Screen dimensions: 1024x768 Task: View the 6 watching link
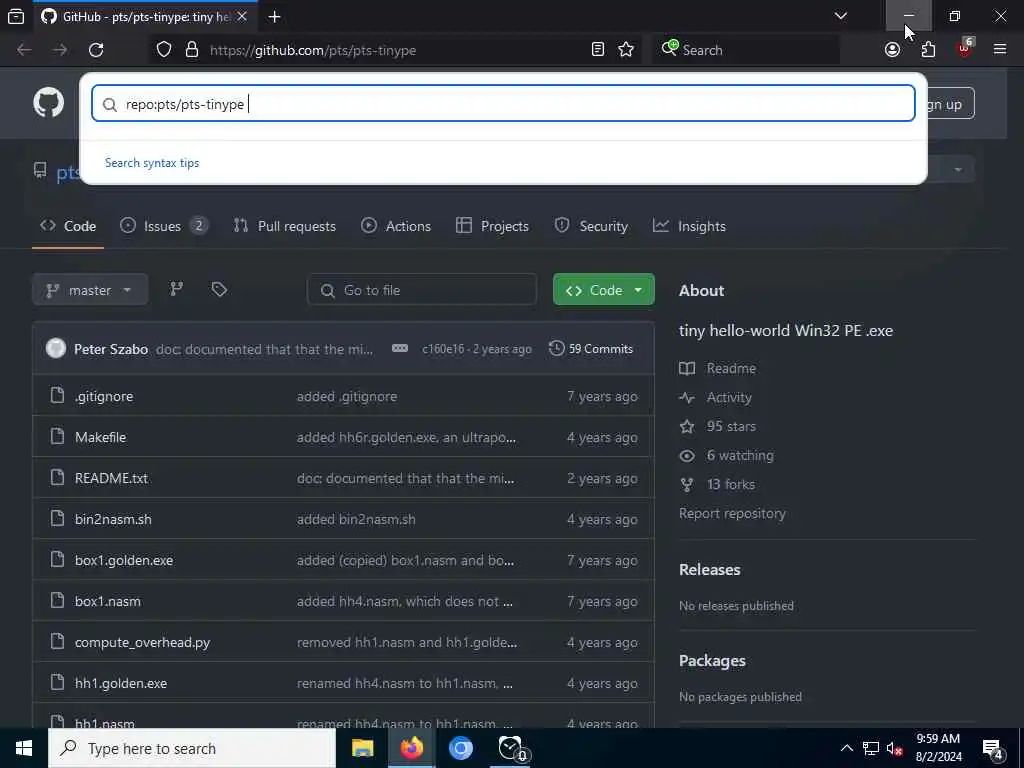(727, 455)
